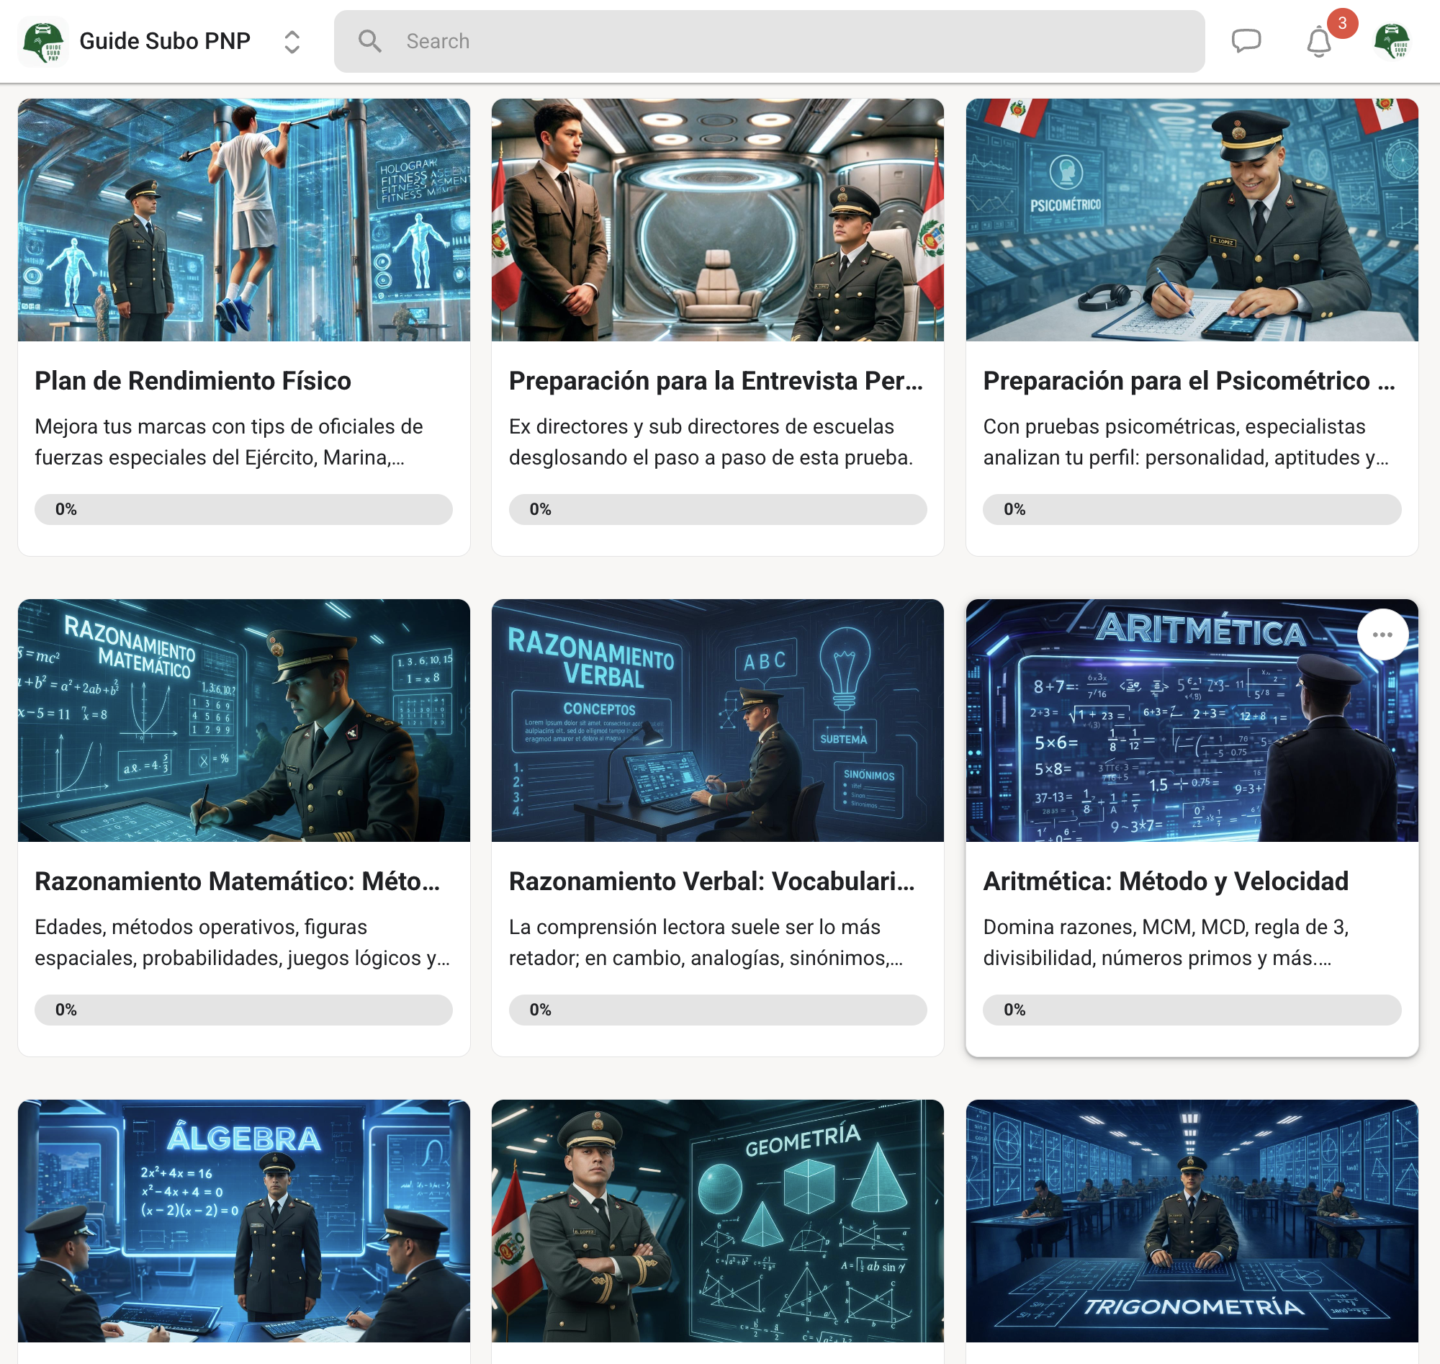Open Aritmética course thumbnail image
Screen dimensions: 1440x1364
pos(1192,721)
